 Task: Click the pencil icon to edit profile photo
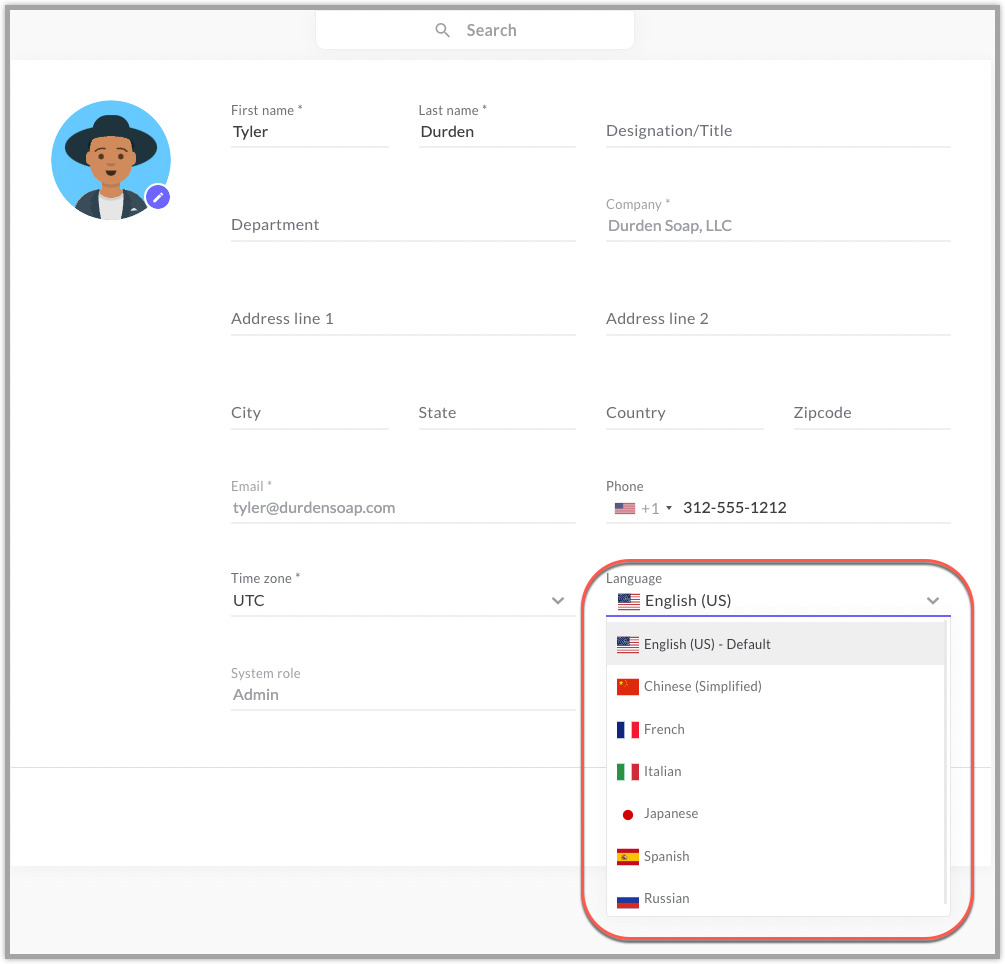pos(158,197)
